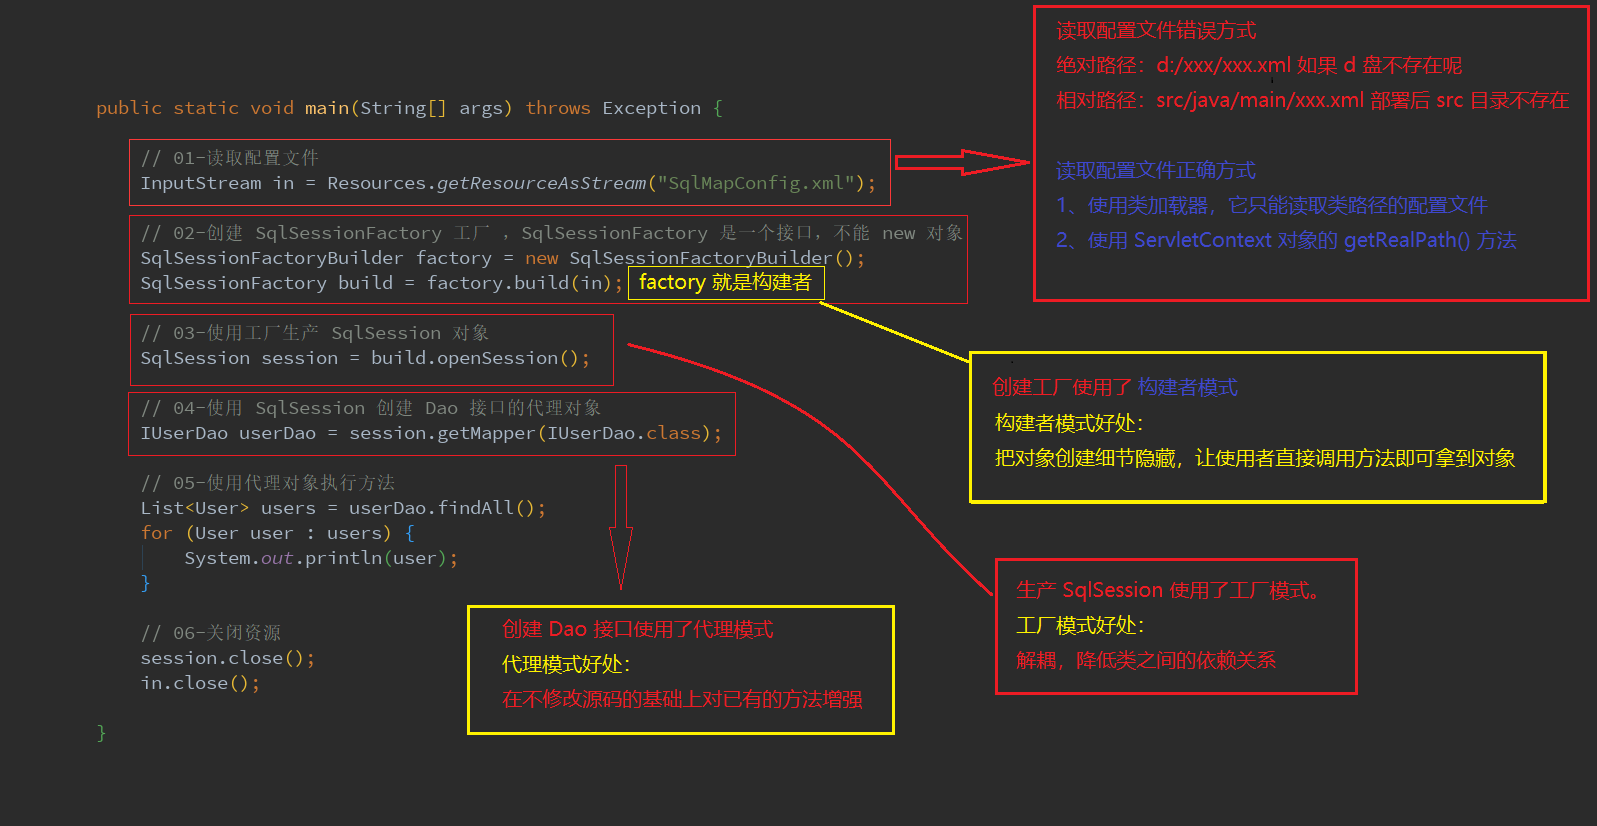This screenshot has width=1597, height=826.
Task: Click the '生产 SqlSession 使用了工厂模式' note title
Action: pyautogui.click(x=1168, y=590)
